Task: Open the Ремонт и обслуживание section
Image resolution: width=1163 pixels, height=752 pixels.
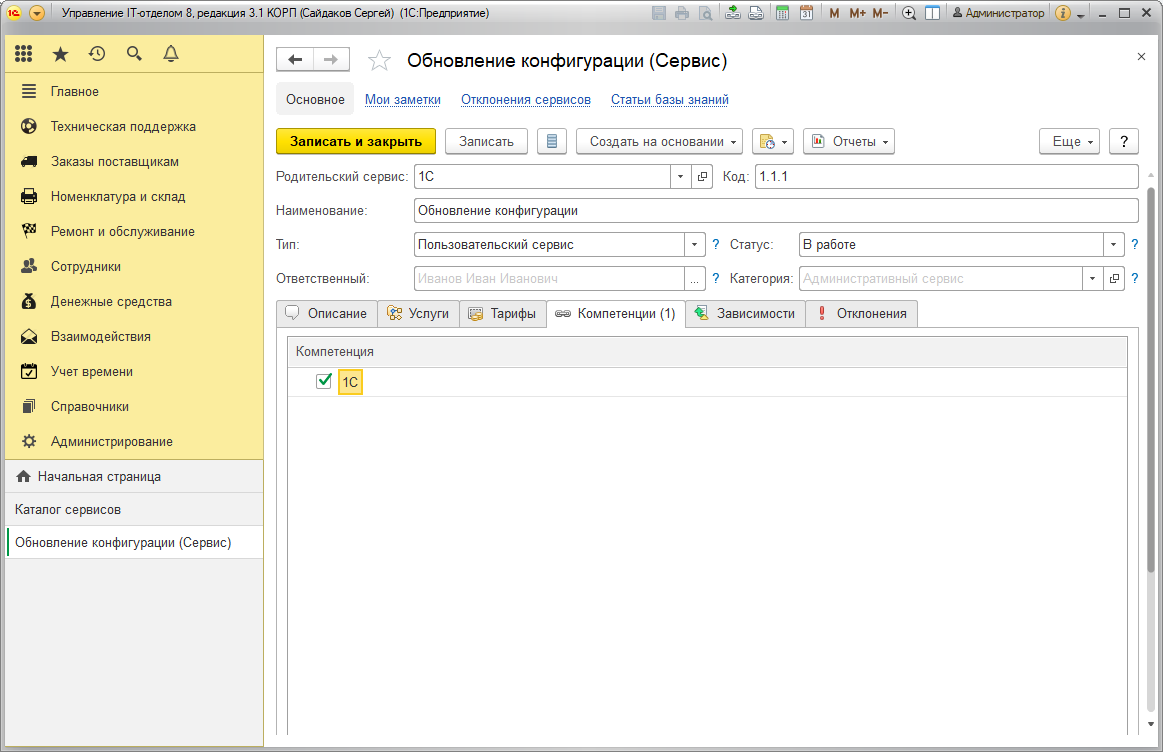Action: 134,231
